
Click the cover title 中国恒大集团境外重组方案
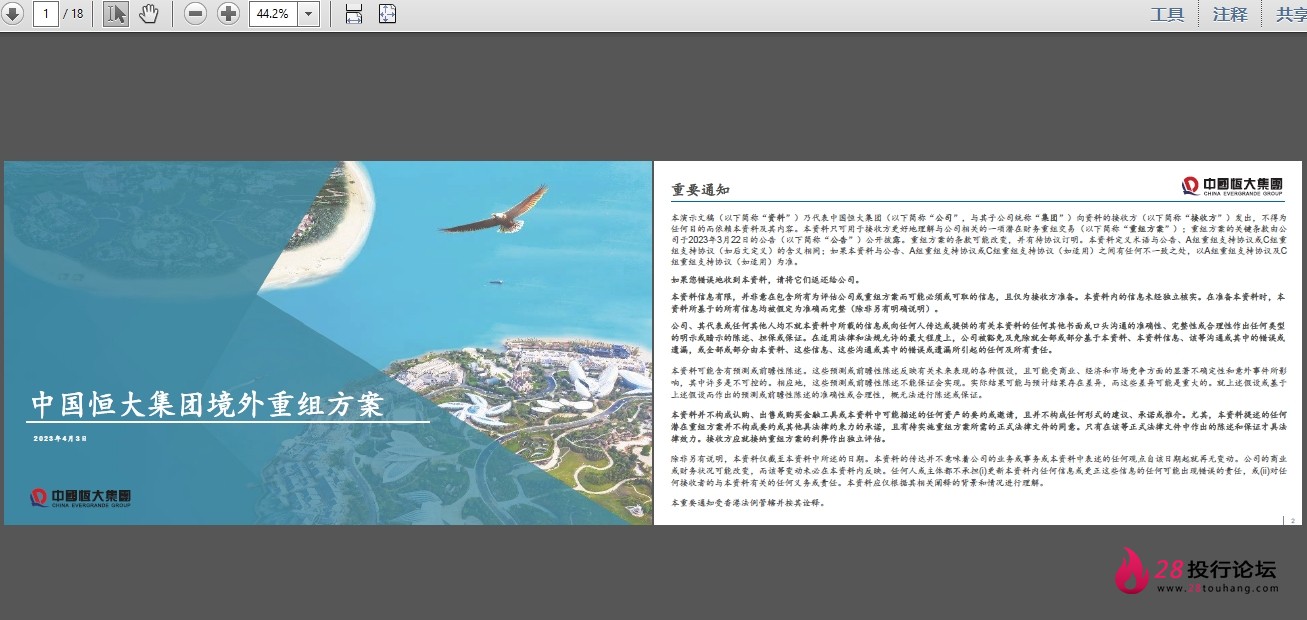(x=207, y=405)
